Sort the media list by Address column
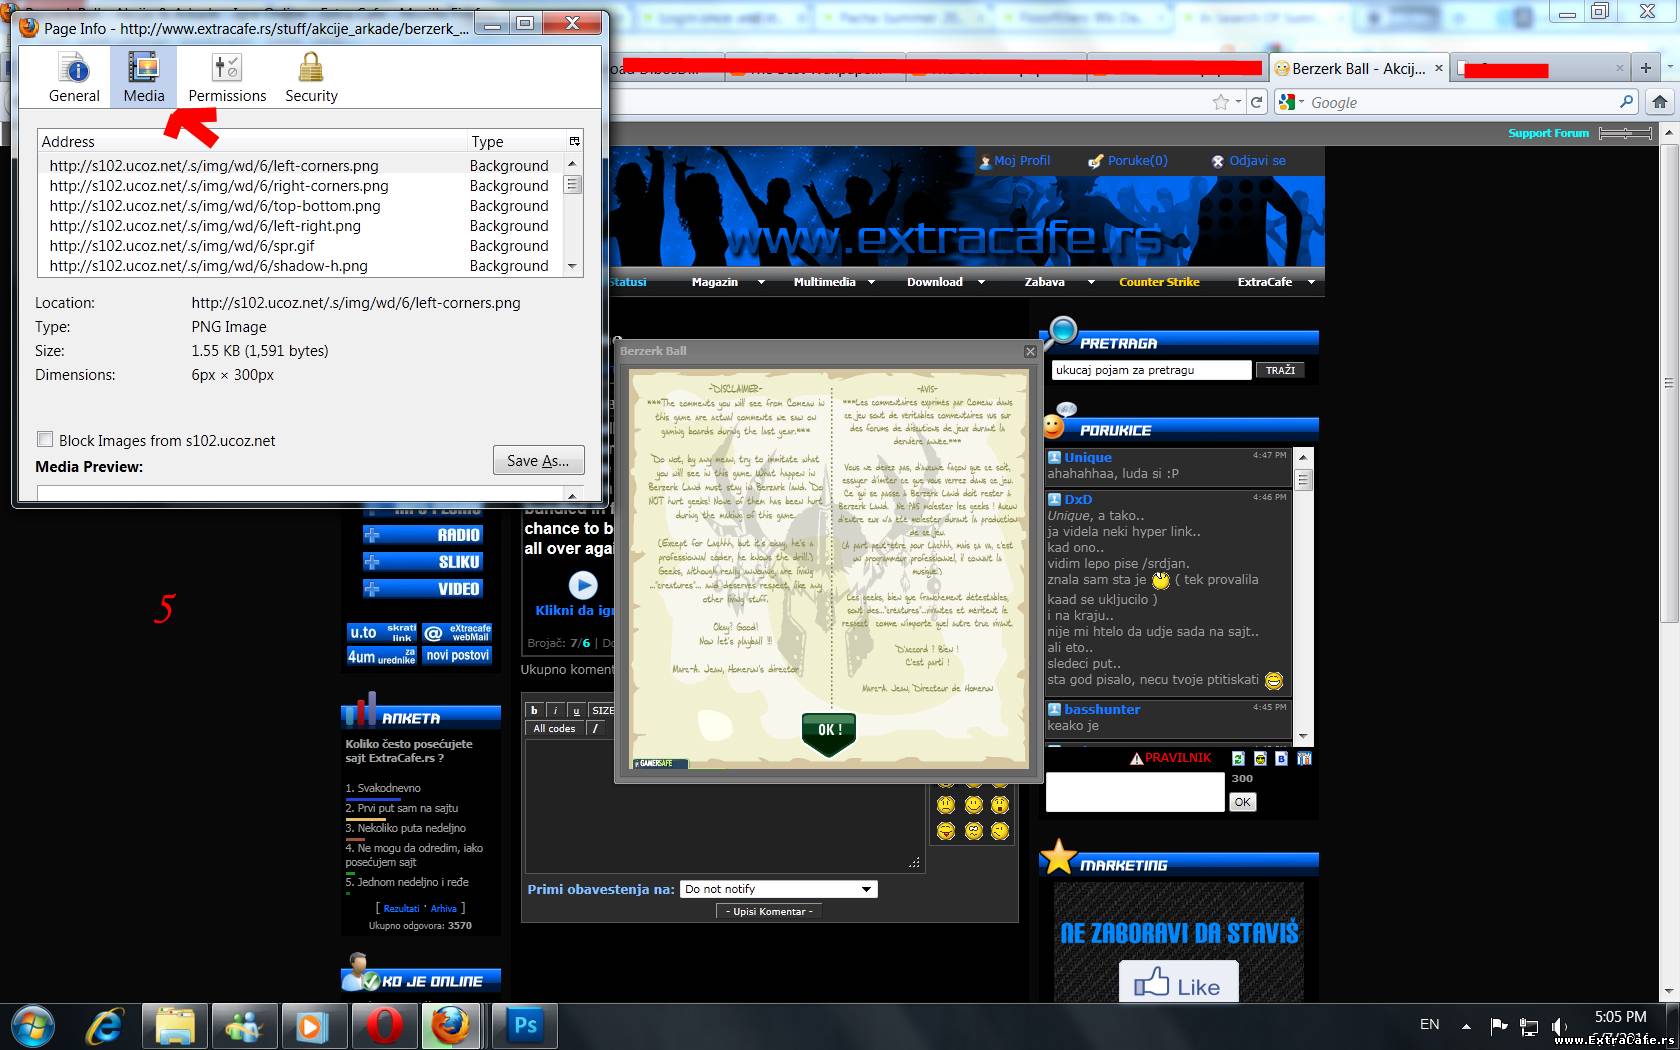This screenshot has width=1680, height=1050. pyautogui.click(x=253, y=142)
